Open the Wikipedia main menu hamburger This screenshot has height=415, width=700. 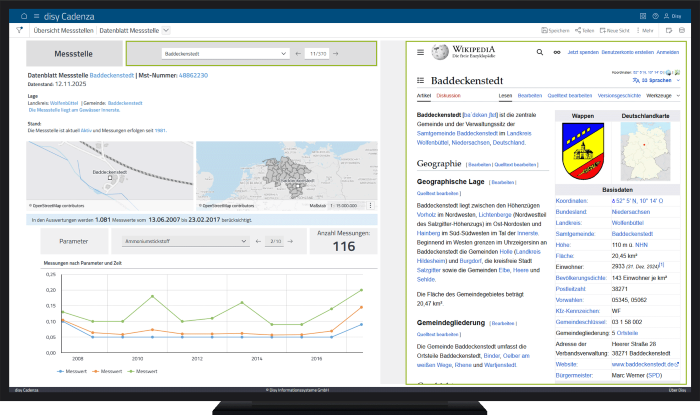coord(421,52)
